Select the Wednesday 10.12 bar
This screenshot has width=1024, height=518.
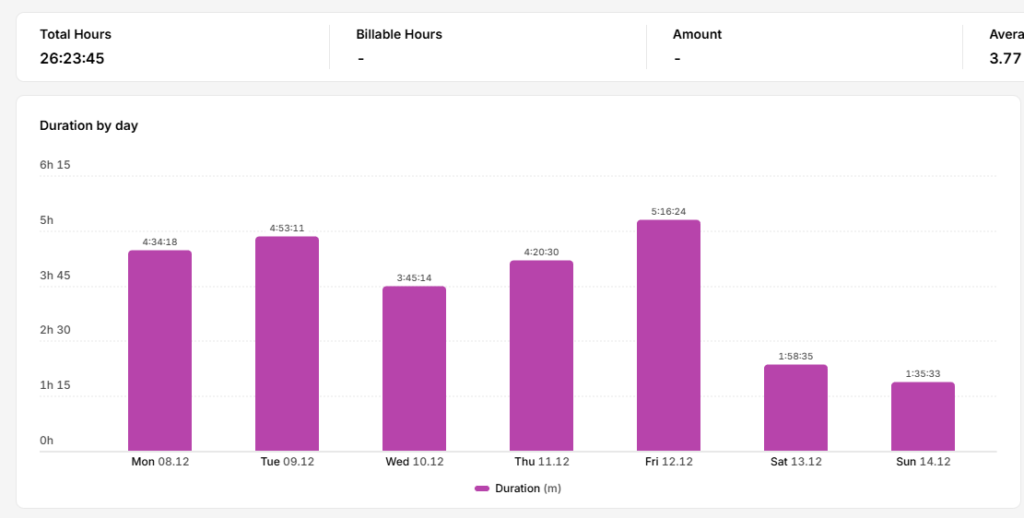coord(414,368)
